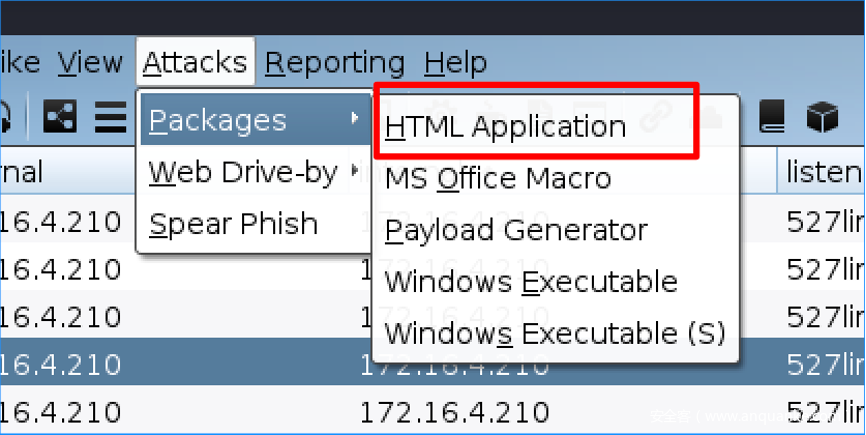Sort by the listener column header
866x435 pixels.
[824, 172]
